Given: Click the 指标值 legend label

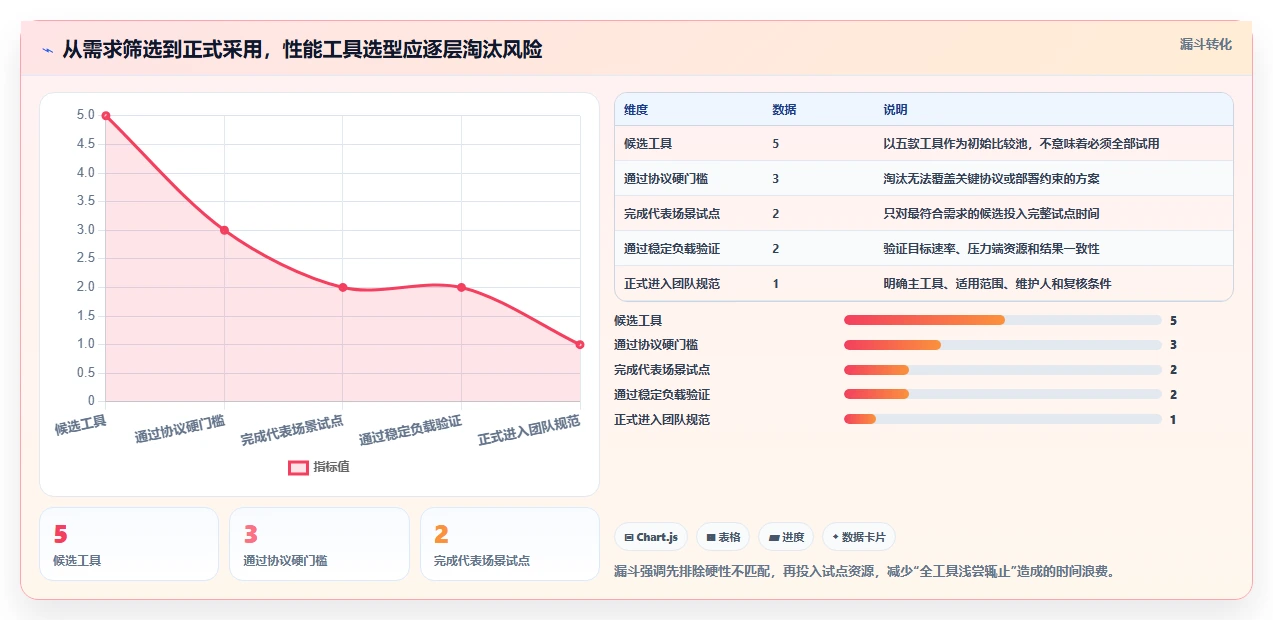Looking at the screenshot, I should point(331,467).
